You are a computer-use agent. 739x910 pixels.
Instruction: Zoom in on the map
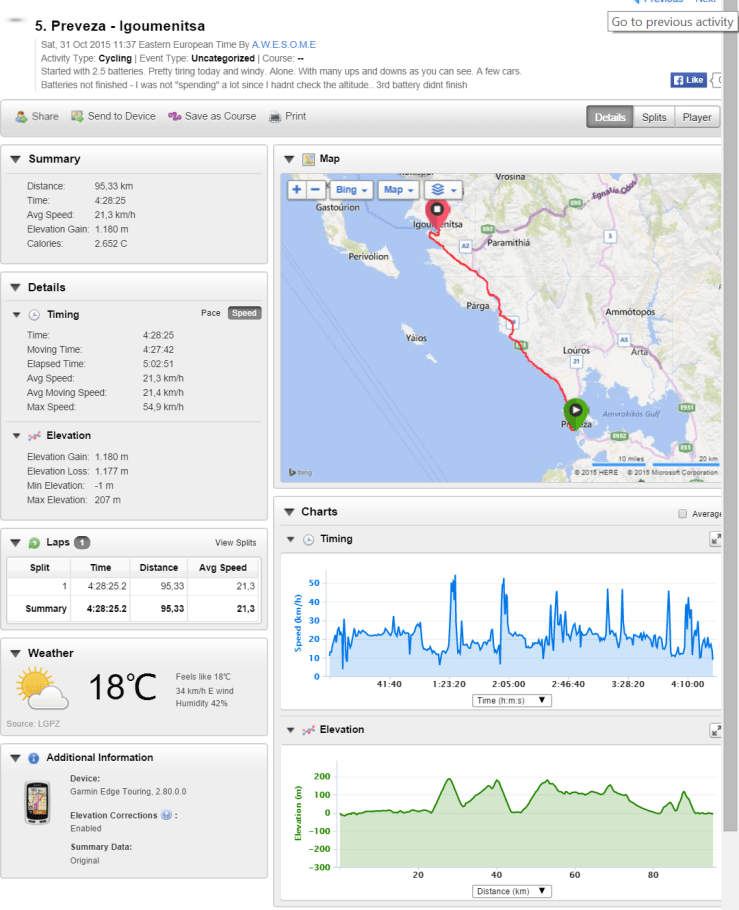(297, 189)
